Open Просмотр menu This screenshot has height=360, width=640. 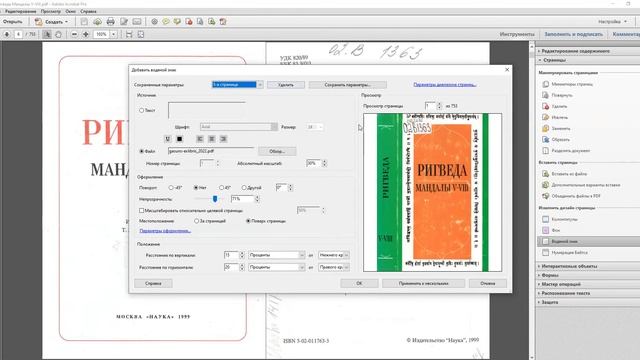tap(51, 11)
